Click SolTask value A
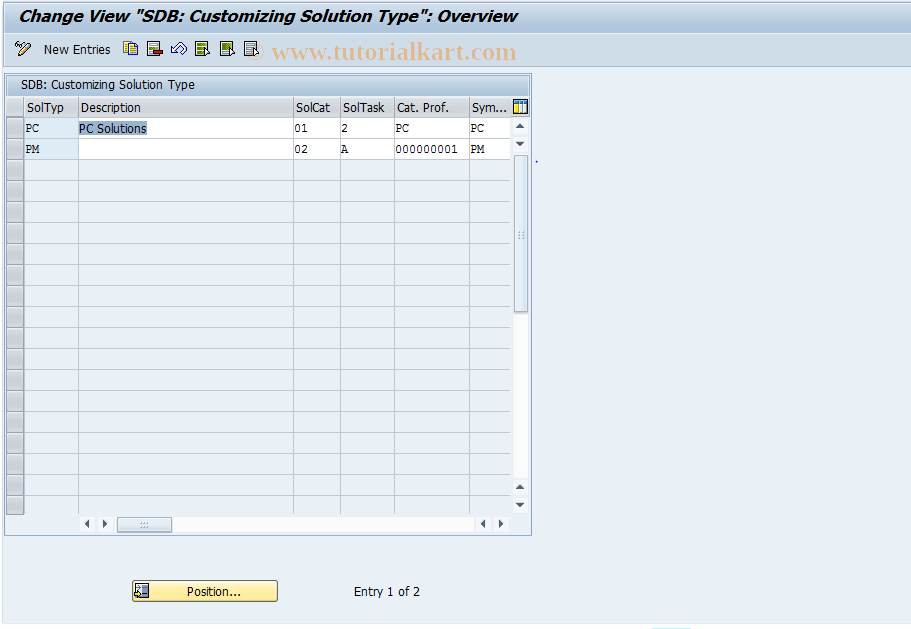Screen dimensions: 911x629 click(367, 149)
